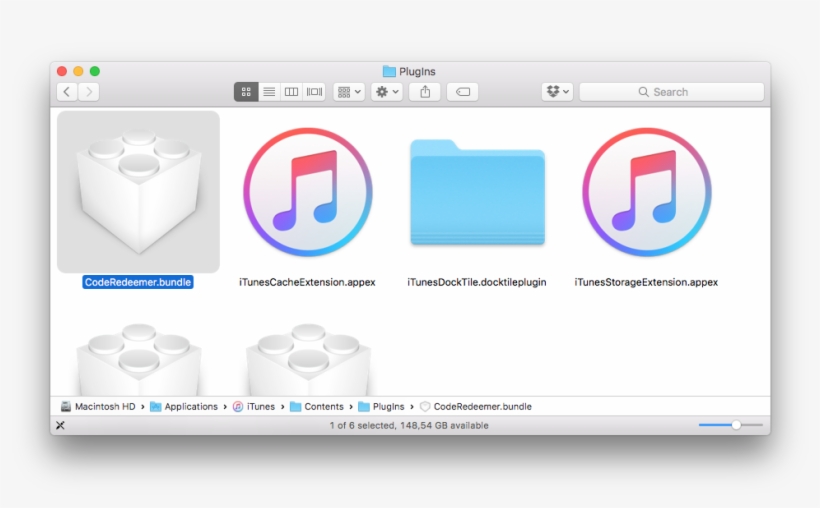This screenshot has width=820, height=508.
Task: Switch to column view
Action: pyautogui.click(x=291, y=92)
